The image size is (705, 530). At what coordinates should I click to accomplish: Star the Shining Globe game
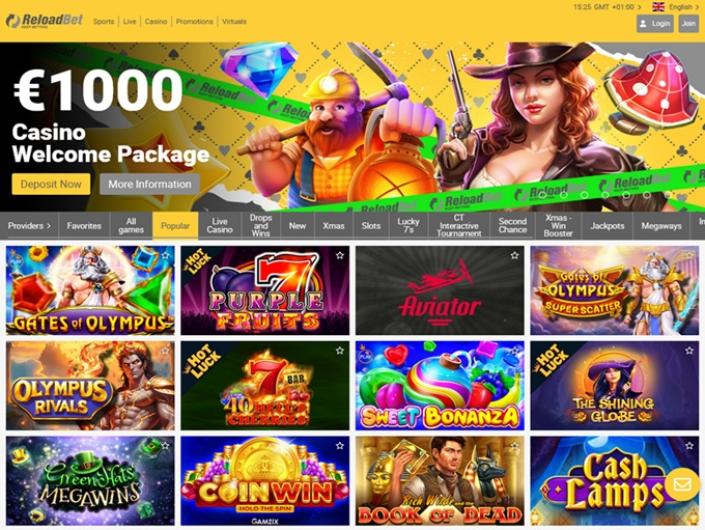pyautogui.click(x=689, y=350)
